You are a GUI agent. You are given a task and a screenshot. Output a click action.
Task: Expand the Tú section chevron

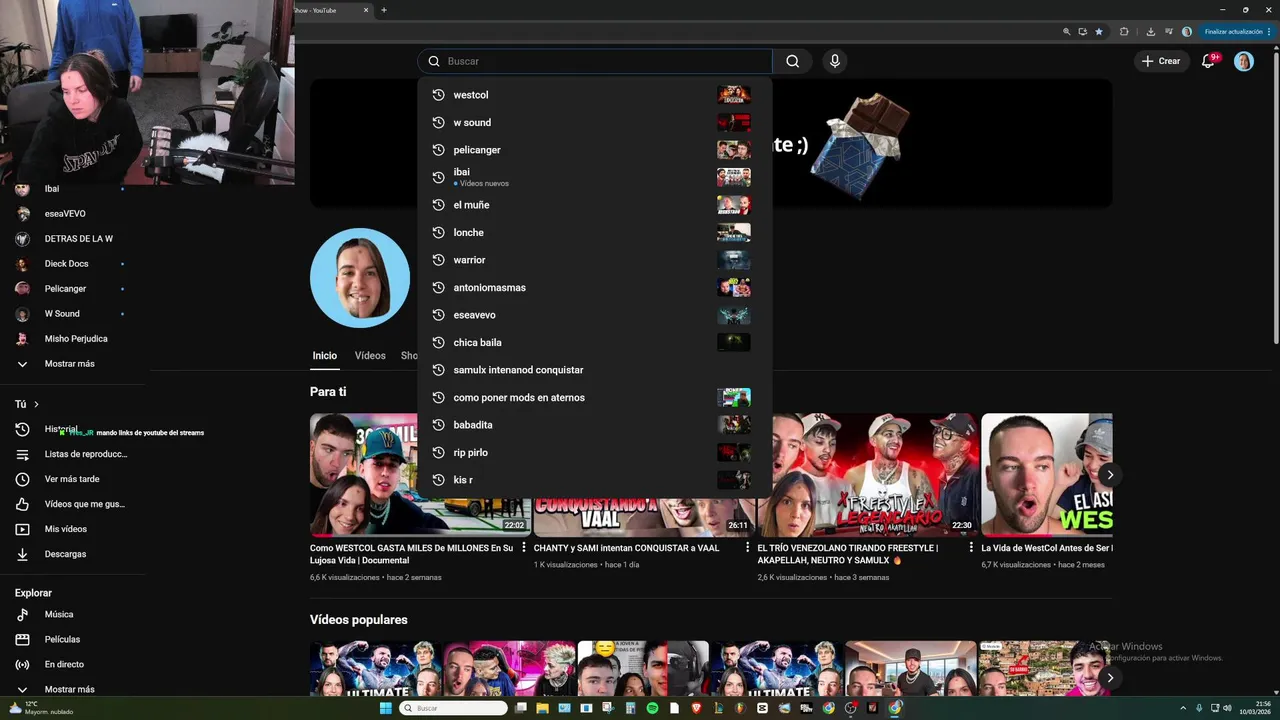(x=36, y=404)
